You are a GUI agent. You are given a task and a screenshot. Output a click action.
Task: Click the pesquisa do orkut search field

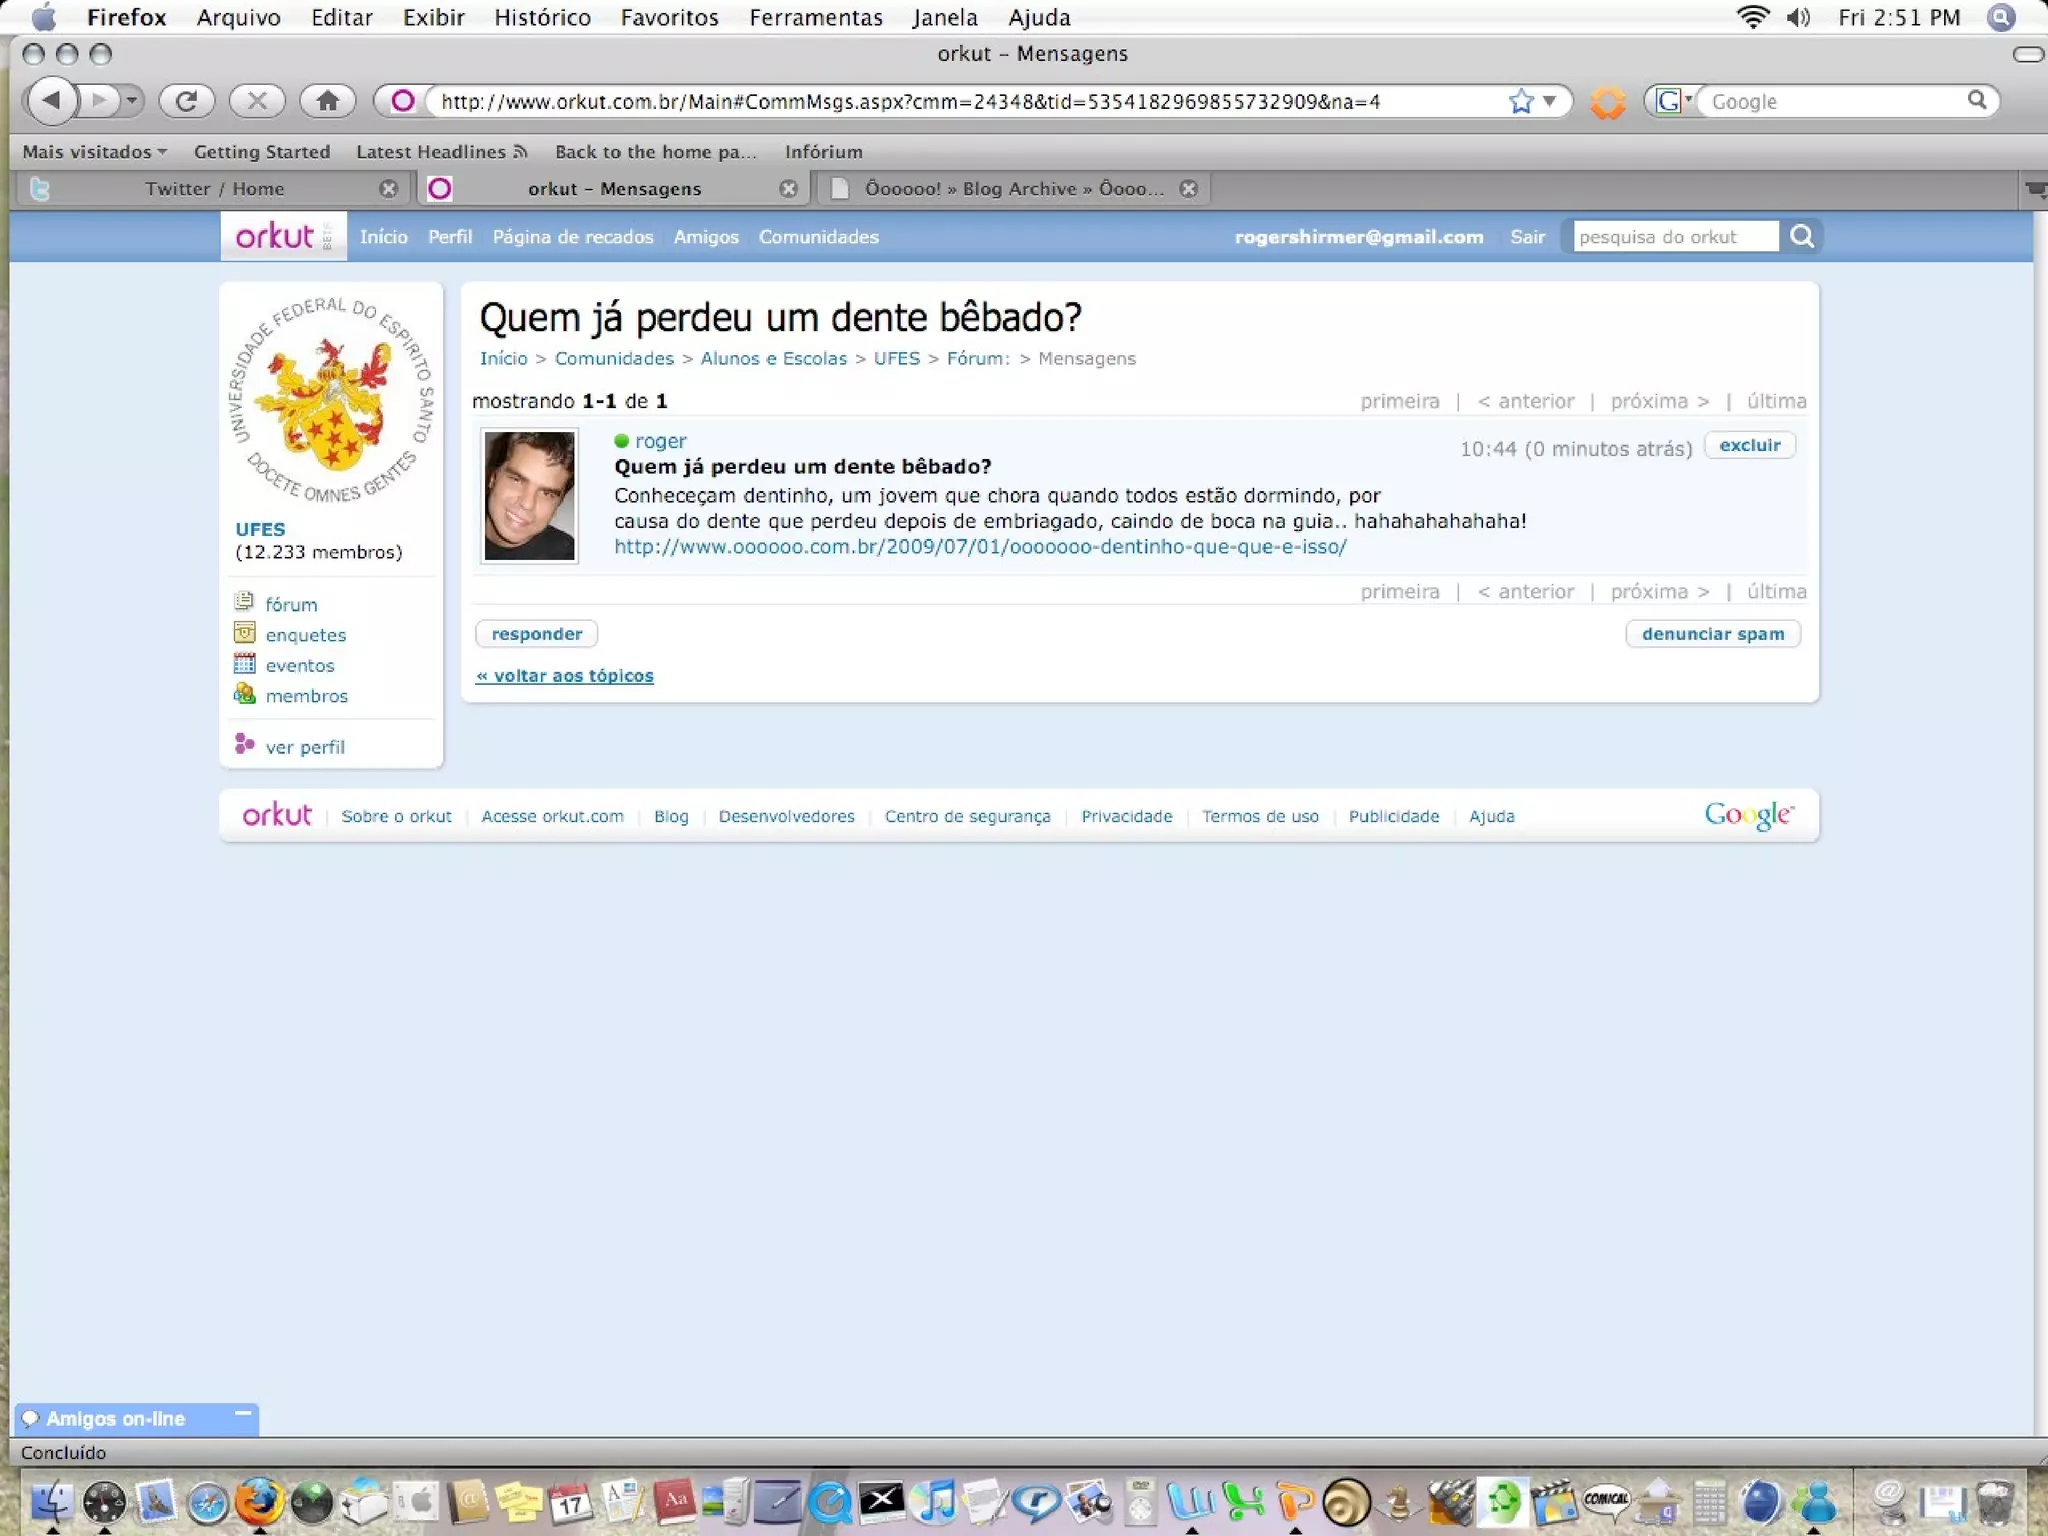coord(1674,237)
